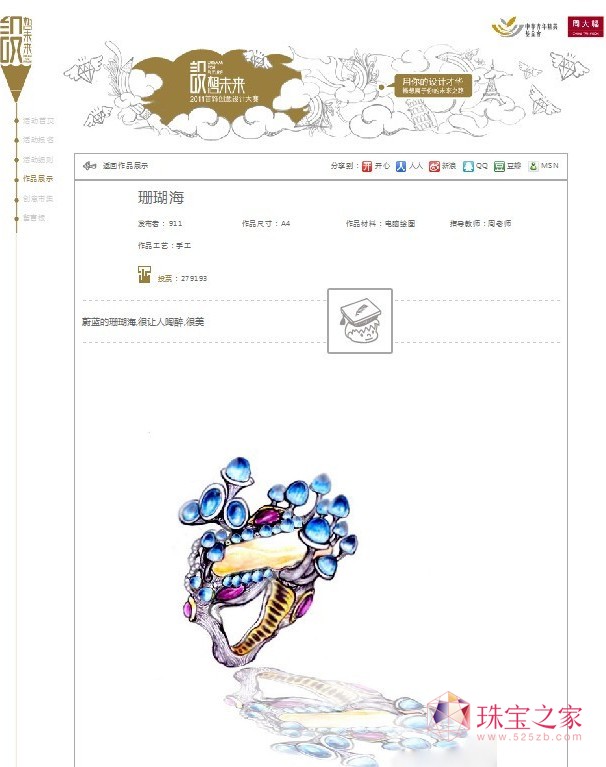
Task: Open the 中华青年精英 foundation logo
Action: 524,27
